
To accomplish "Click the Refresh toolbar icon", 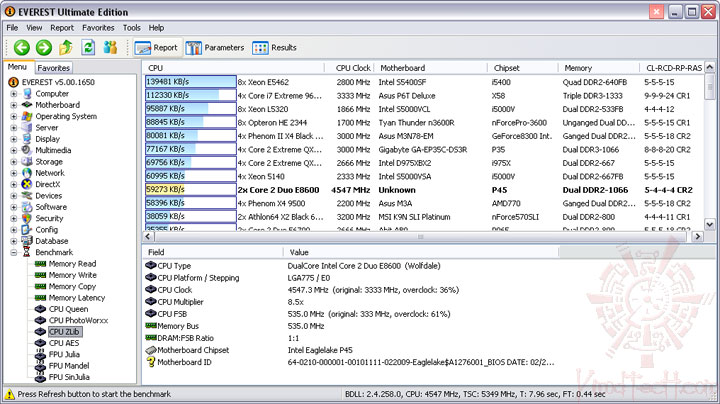I will coord(88,47).
